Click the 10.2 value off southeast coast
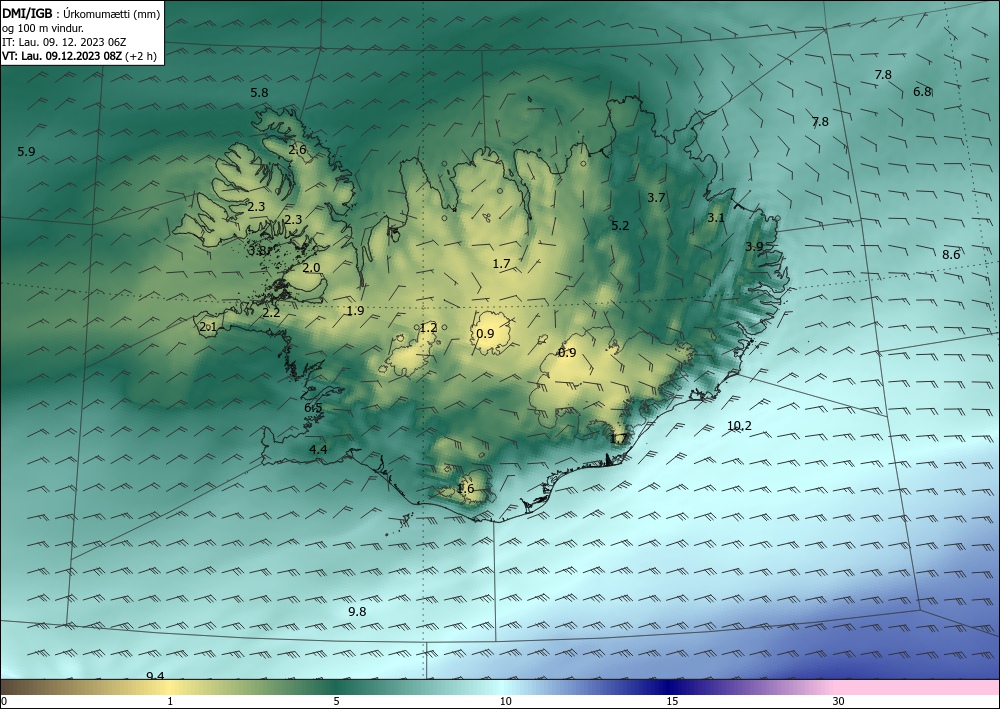The width and height of the screenshot is (1000, 709). [x=739, y=426]
